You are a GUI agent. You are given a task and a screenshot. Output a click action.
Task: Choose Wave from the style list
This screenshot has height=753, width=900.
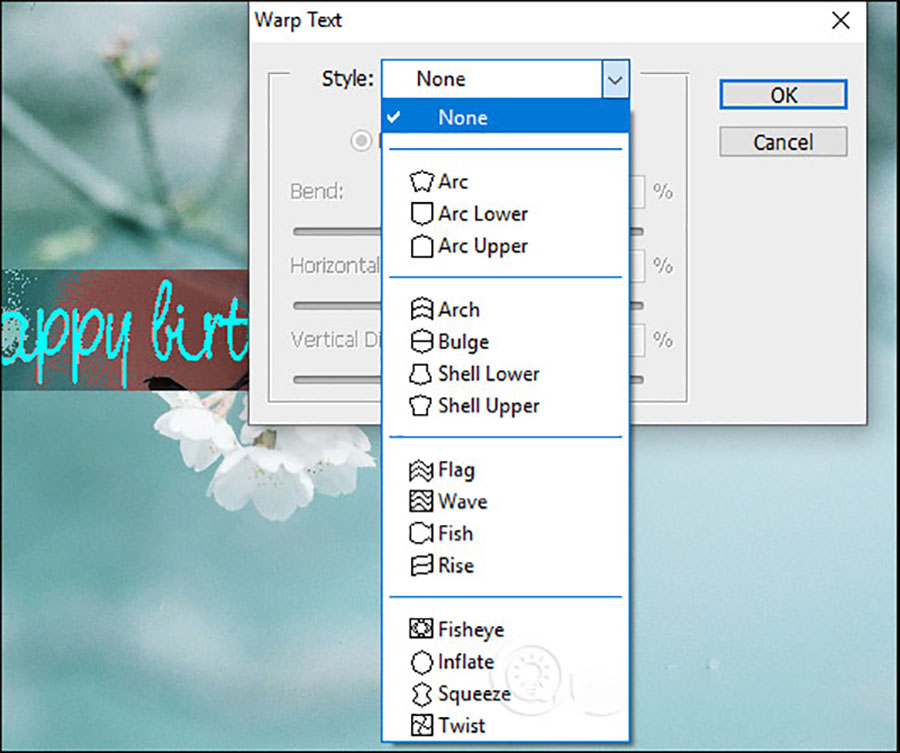[x=462, y=502]
